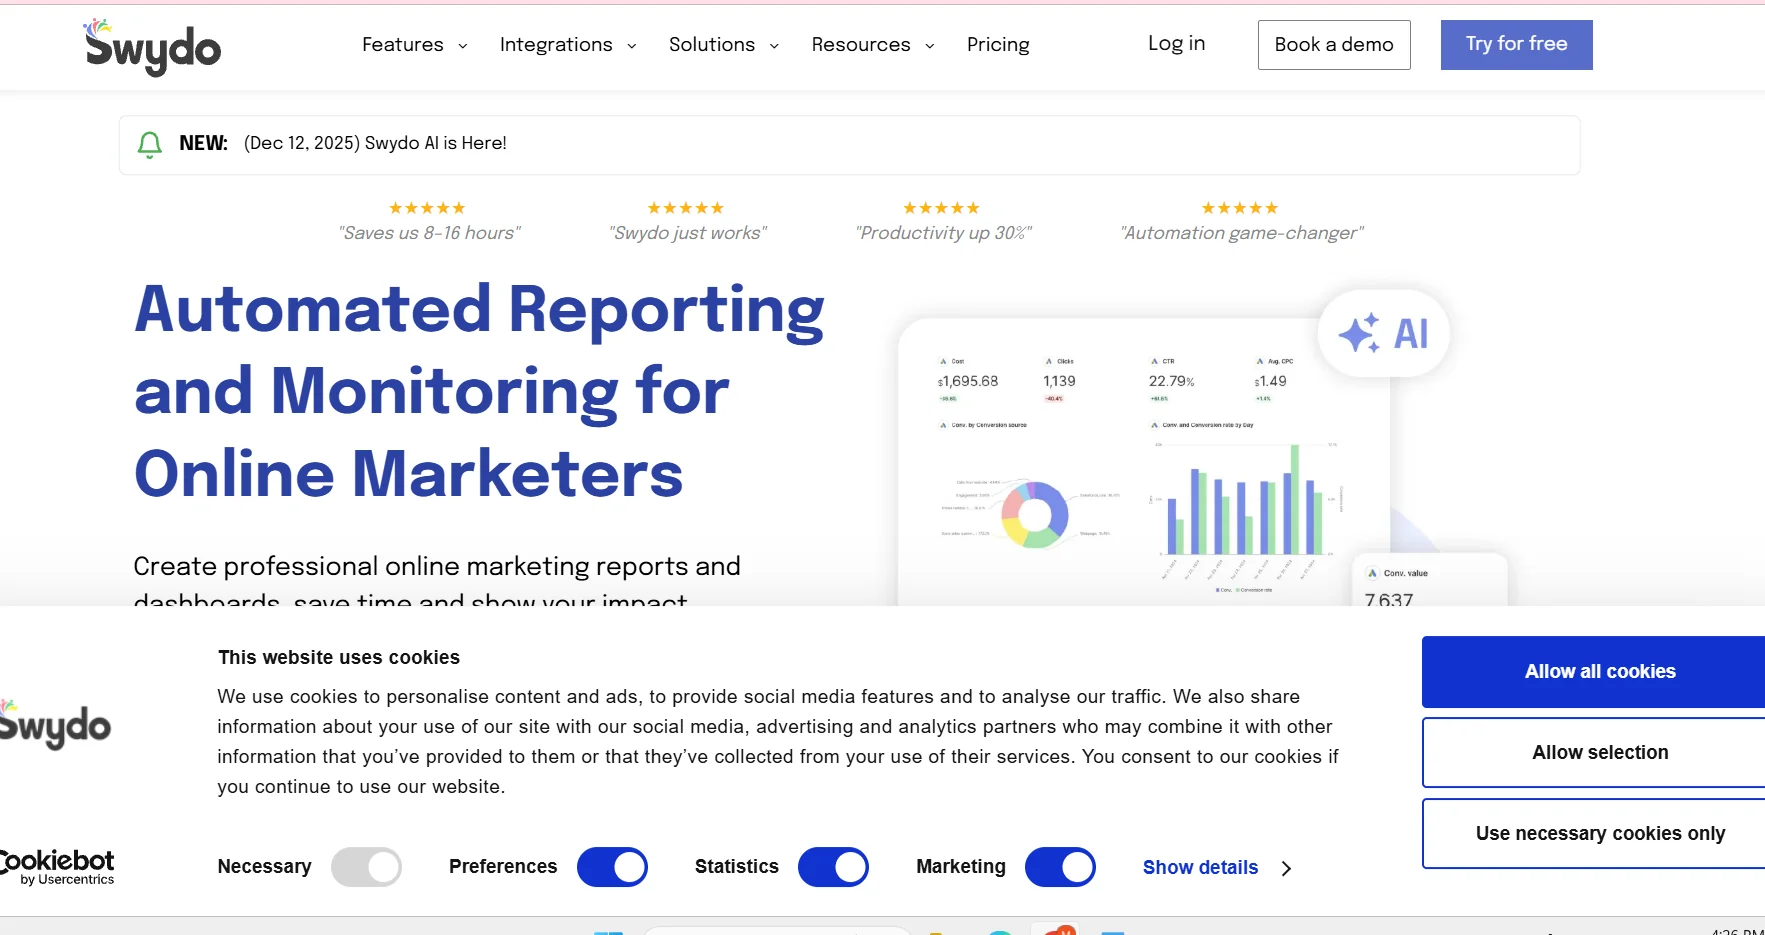Click the Swydo logo in the header
The width and height of the screenshot is (1765, 935).
(152, 46)
